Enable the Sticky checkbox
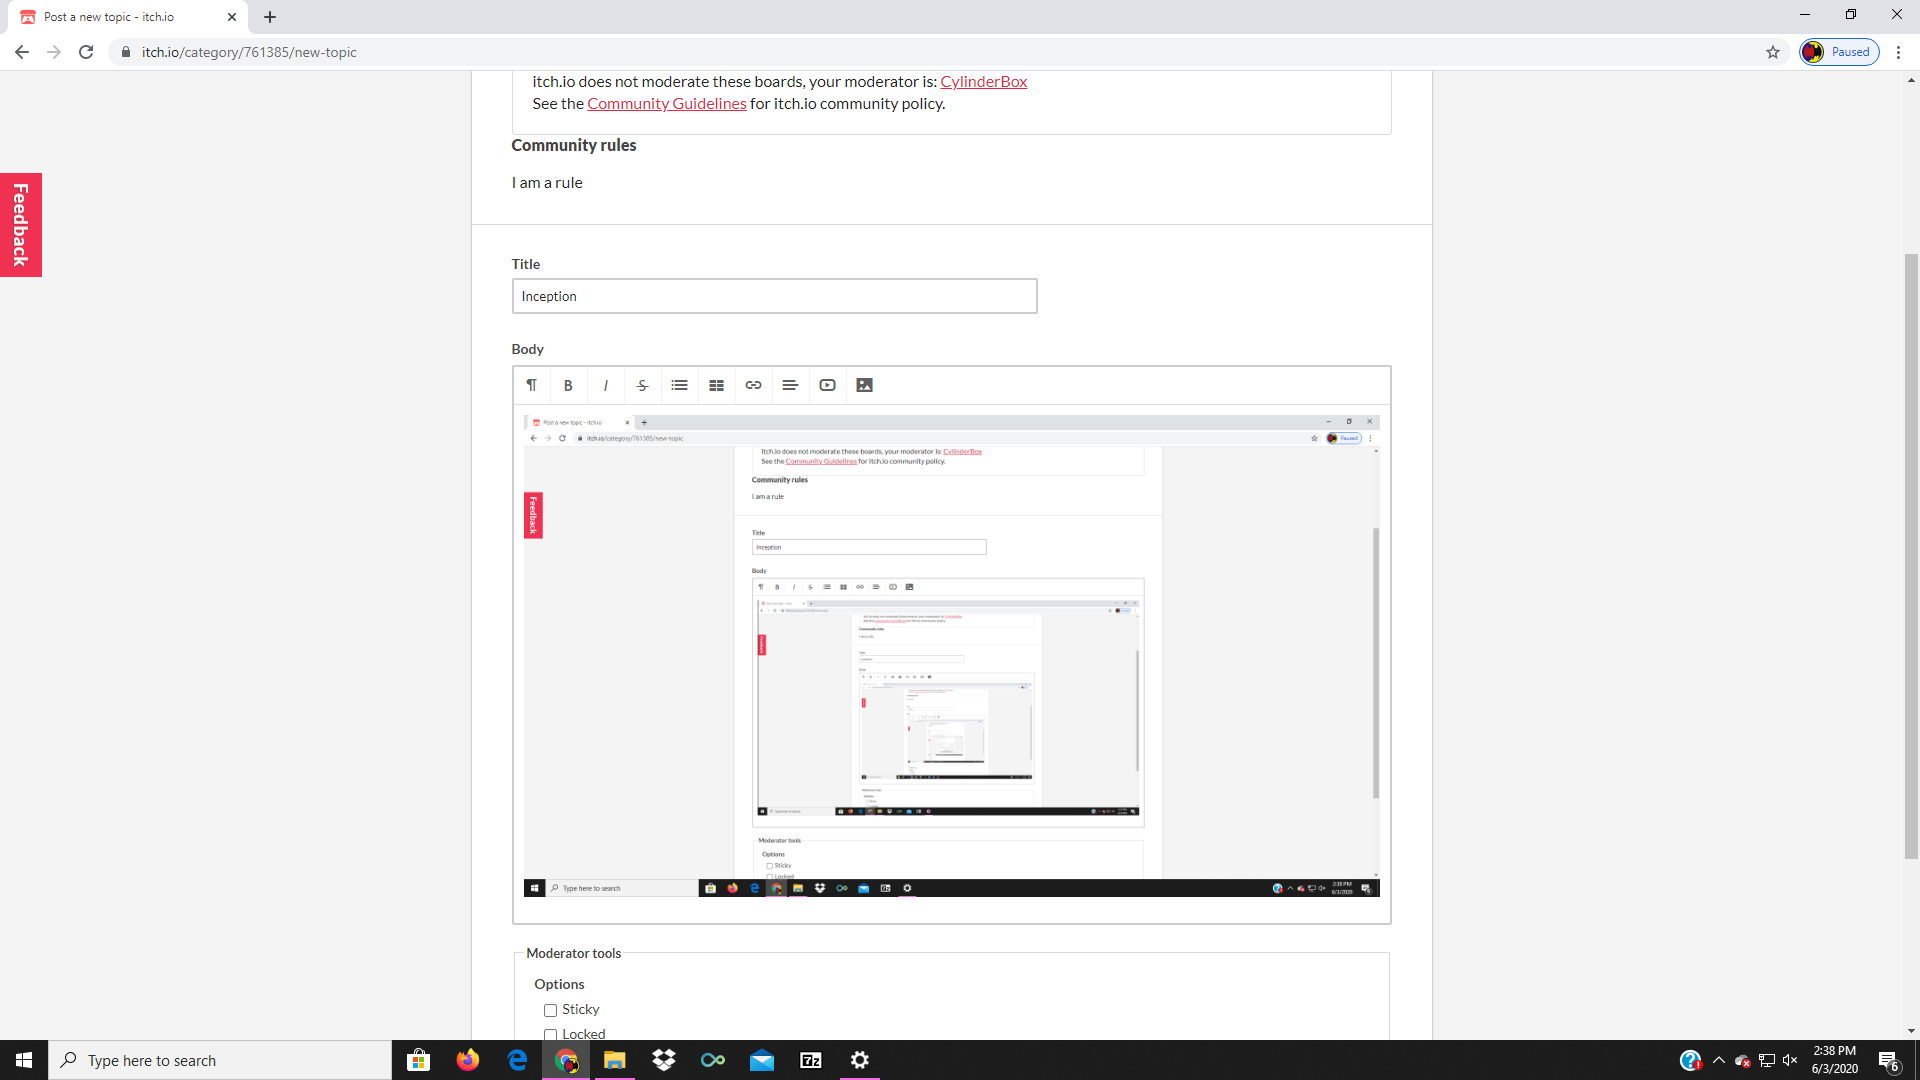Viewport: 1920px width, 1080px height. 550,1010
